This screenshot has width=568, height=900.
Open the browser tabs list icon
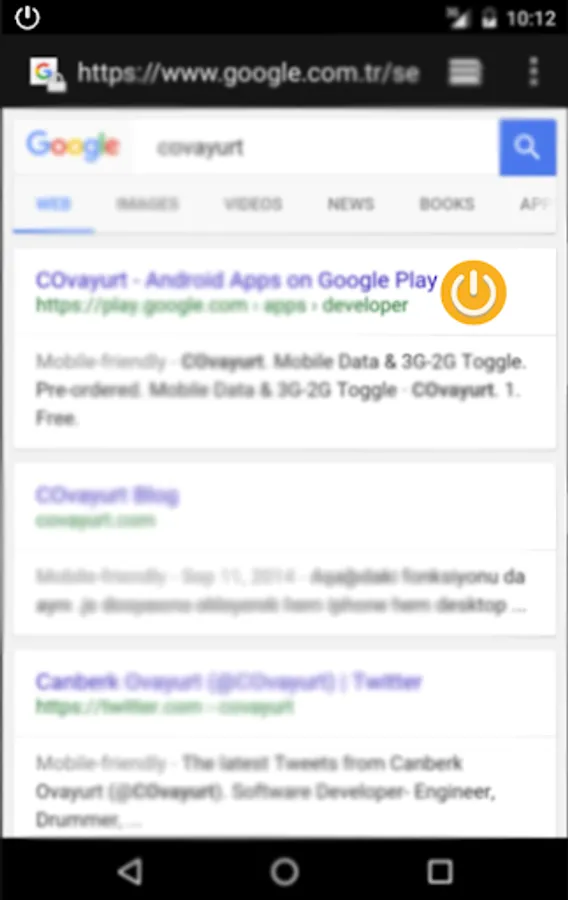(465, 72)
